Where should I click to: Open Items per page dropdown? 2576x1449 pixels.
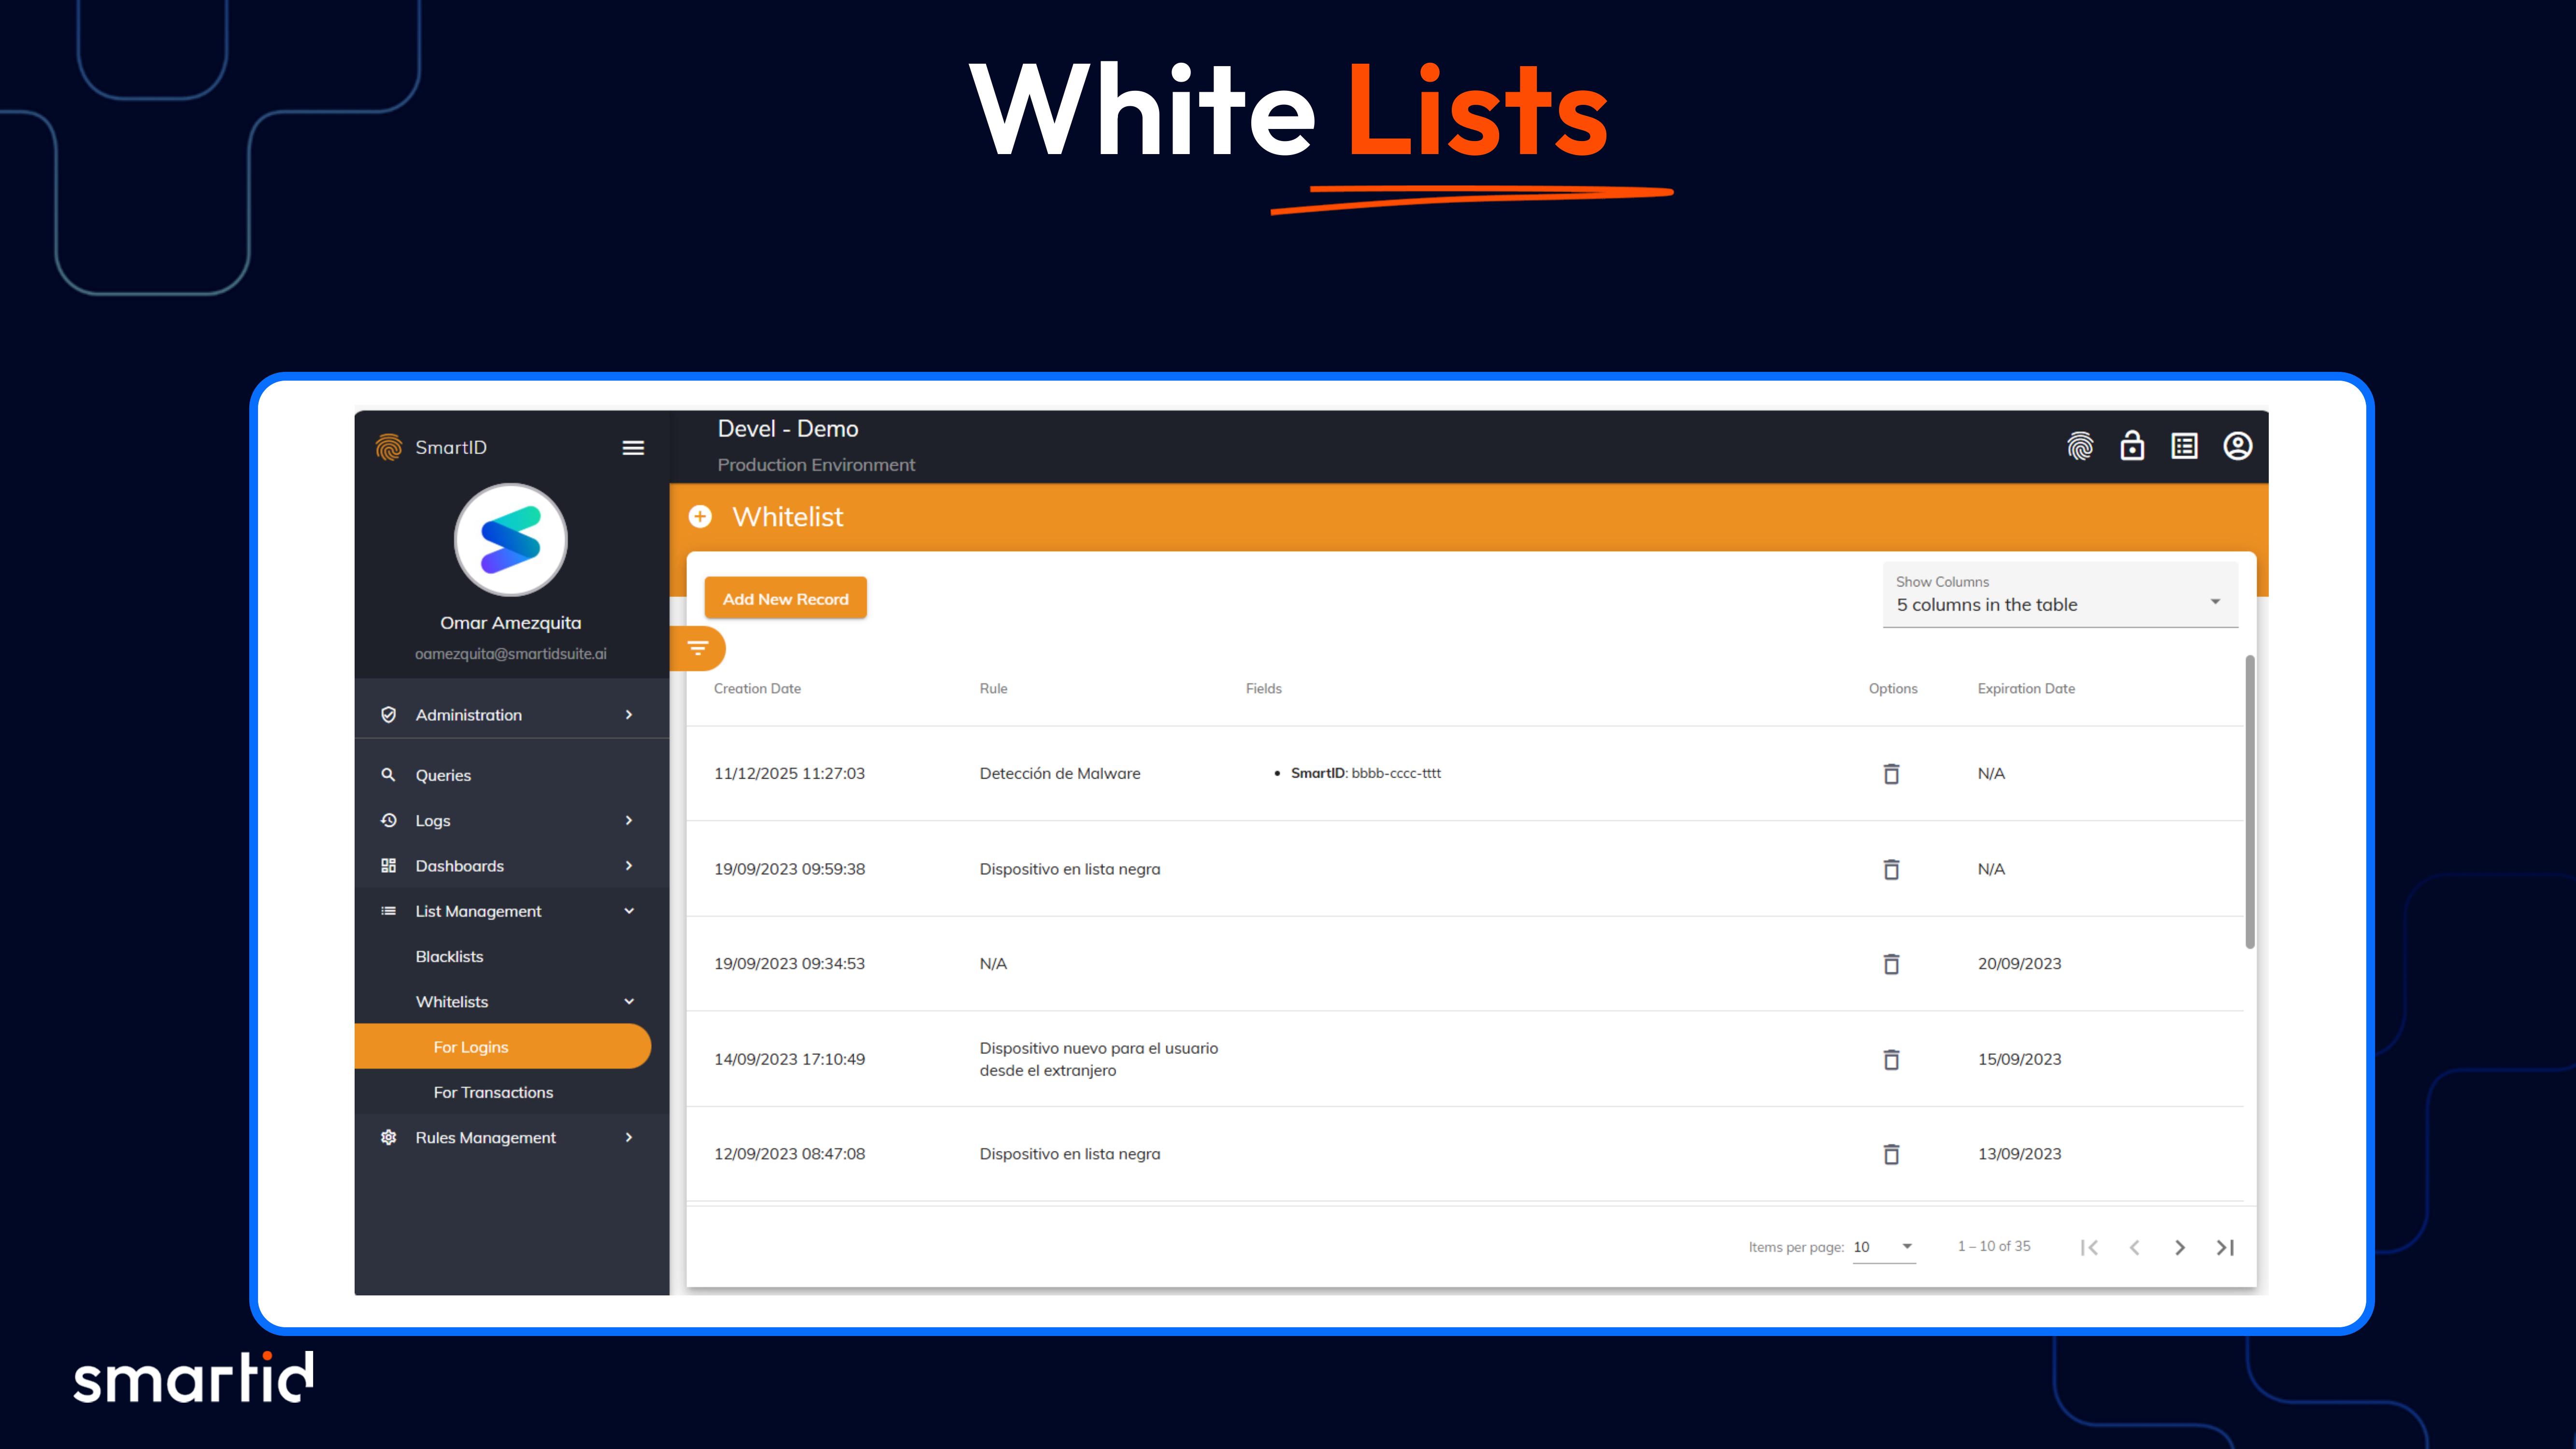[x=1884, y=1247]
